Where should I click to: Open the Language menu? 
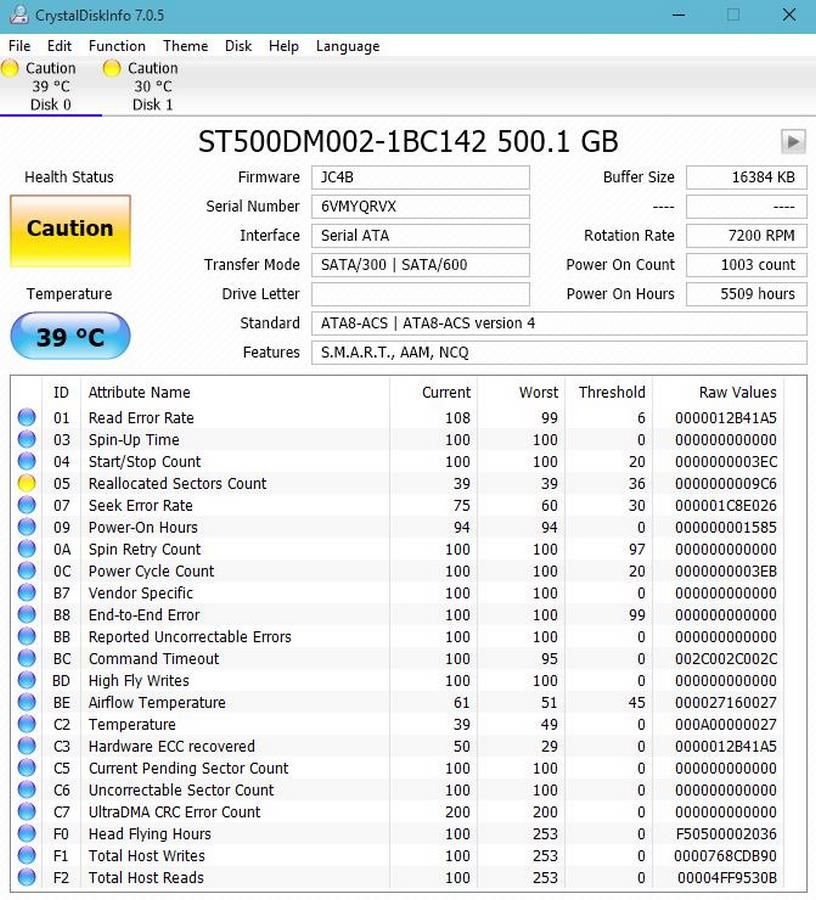pyautogui.click(x=348, y=46)
